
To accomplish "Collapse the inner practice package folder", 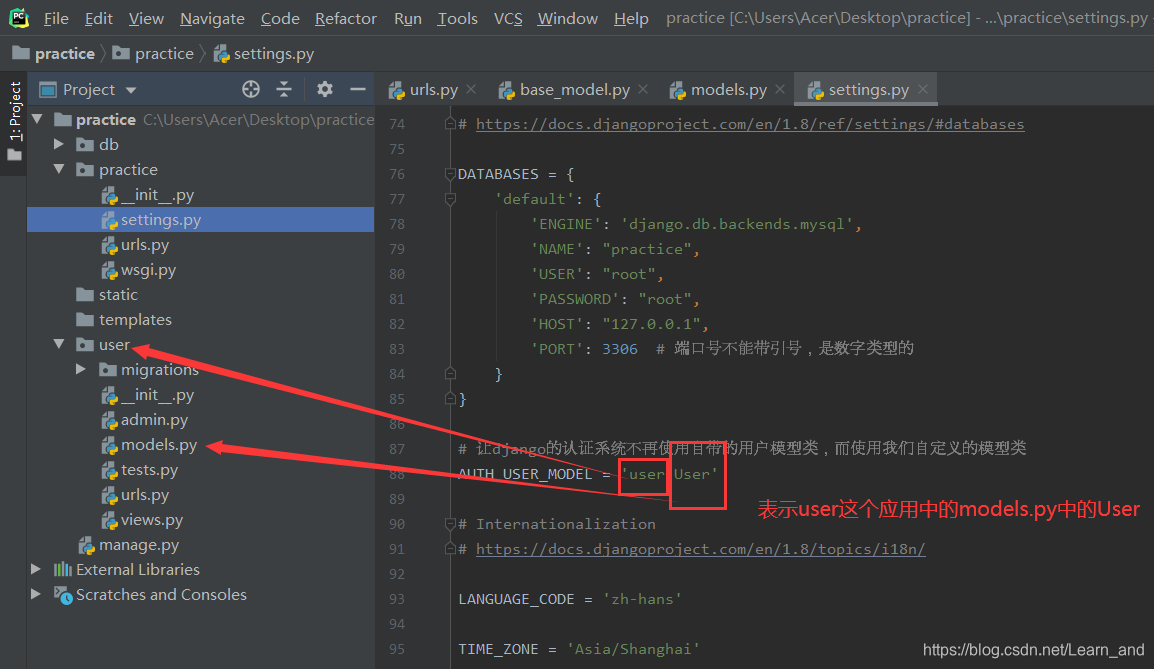I will [x=59, y=169].
